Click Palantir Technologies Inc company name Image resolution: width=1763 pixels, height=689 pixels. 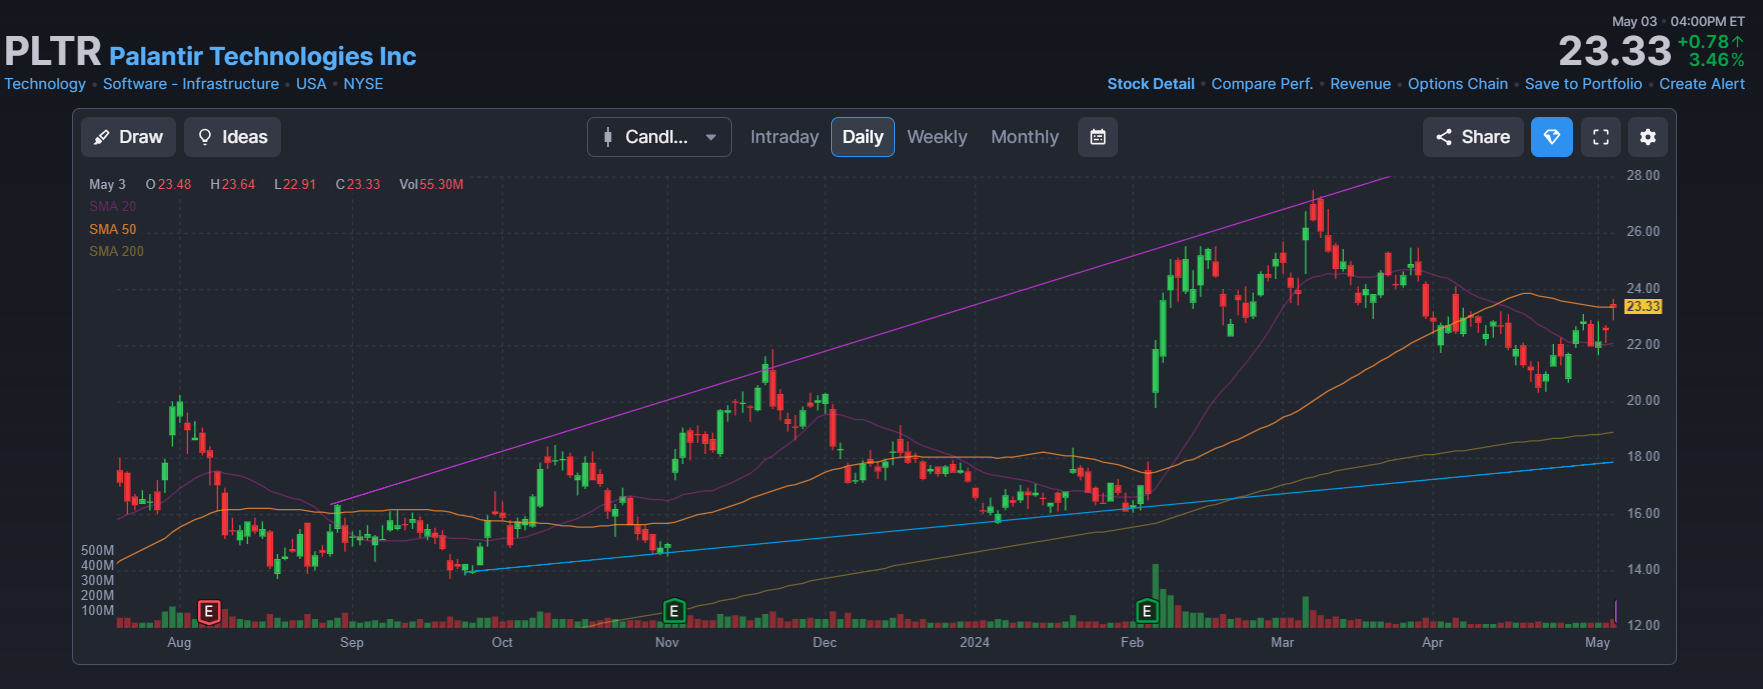tap(263, 56)
